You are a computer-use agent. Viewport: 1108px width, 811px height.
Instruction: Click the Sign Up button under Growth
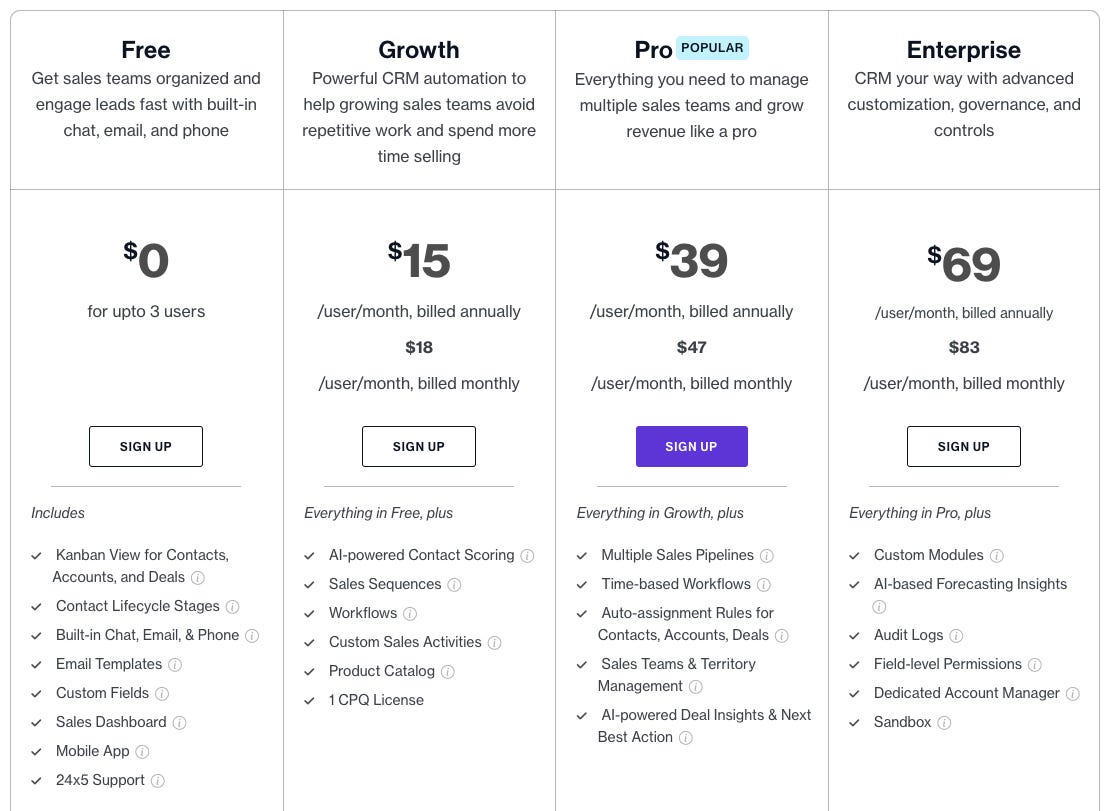point(419,446)
